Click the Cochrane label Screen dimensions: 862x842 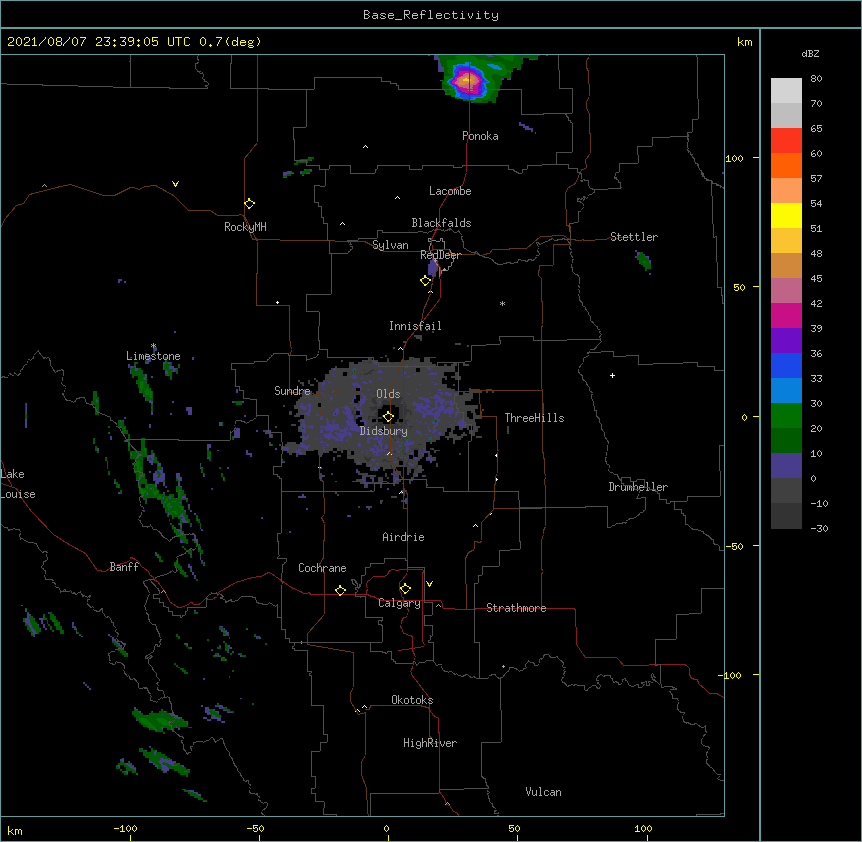(x=322, y=568)
